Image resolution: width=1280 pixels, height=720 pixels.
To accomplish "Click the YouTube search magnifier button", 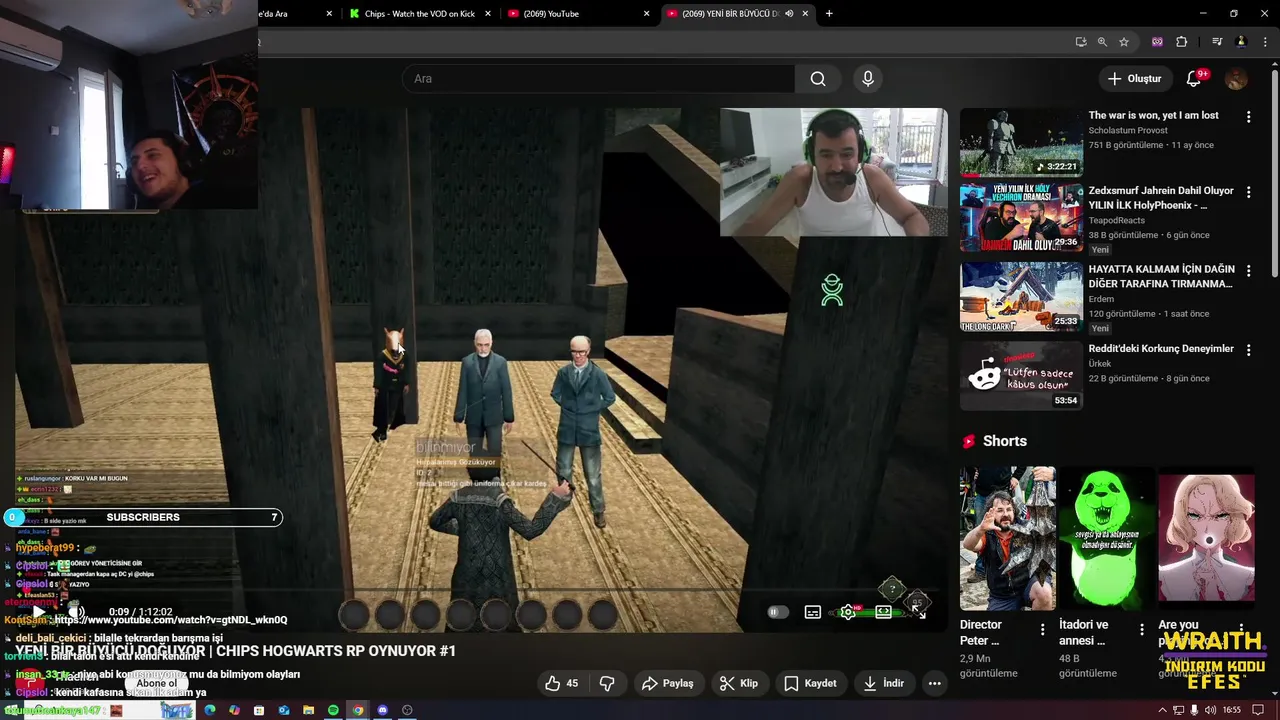I will coord(818,79).
